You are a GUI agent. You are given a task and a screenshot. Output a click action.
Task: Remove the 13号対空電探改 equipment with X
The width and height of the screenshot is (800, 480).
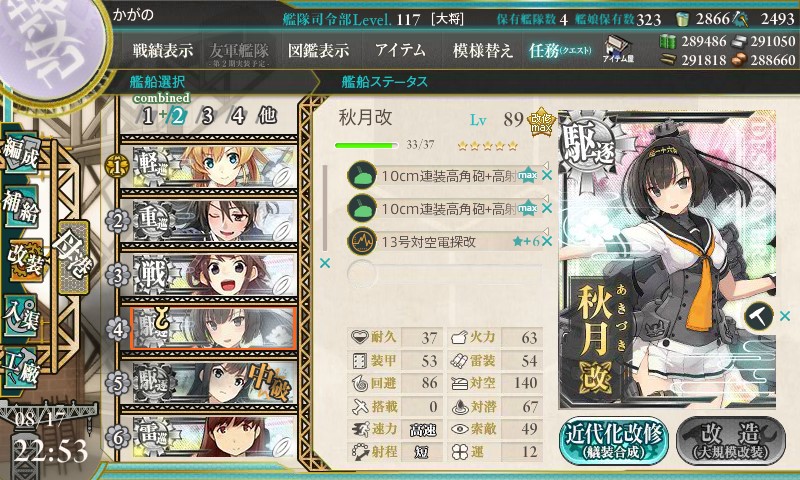tap(547, 241)
